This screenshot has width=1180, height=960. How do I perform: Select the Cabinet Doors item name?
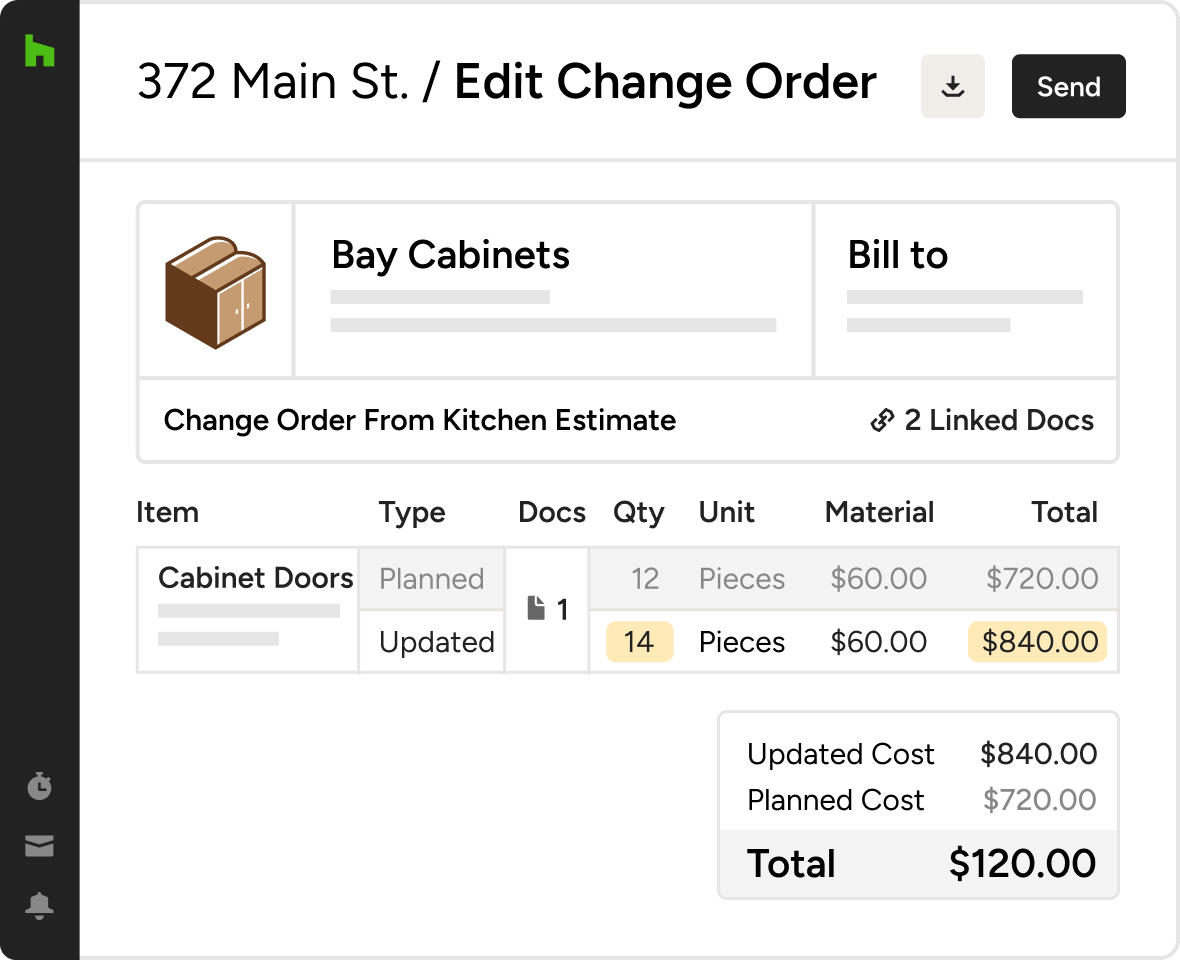pyautogui.click(x=256, y=578)
